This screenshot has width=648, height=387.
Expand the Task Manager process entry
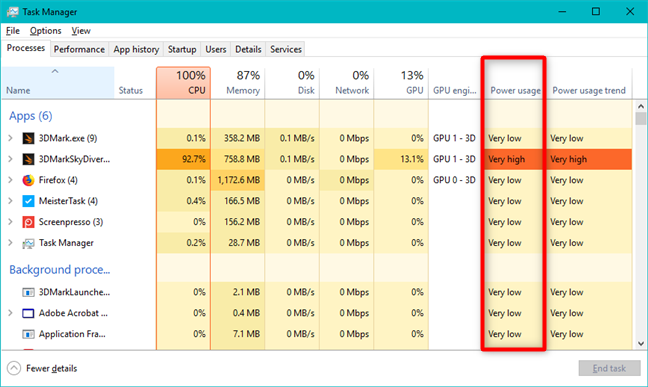point(10,243)
